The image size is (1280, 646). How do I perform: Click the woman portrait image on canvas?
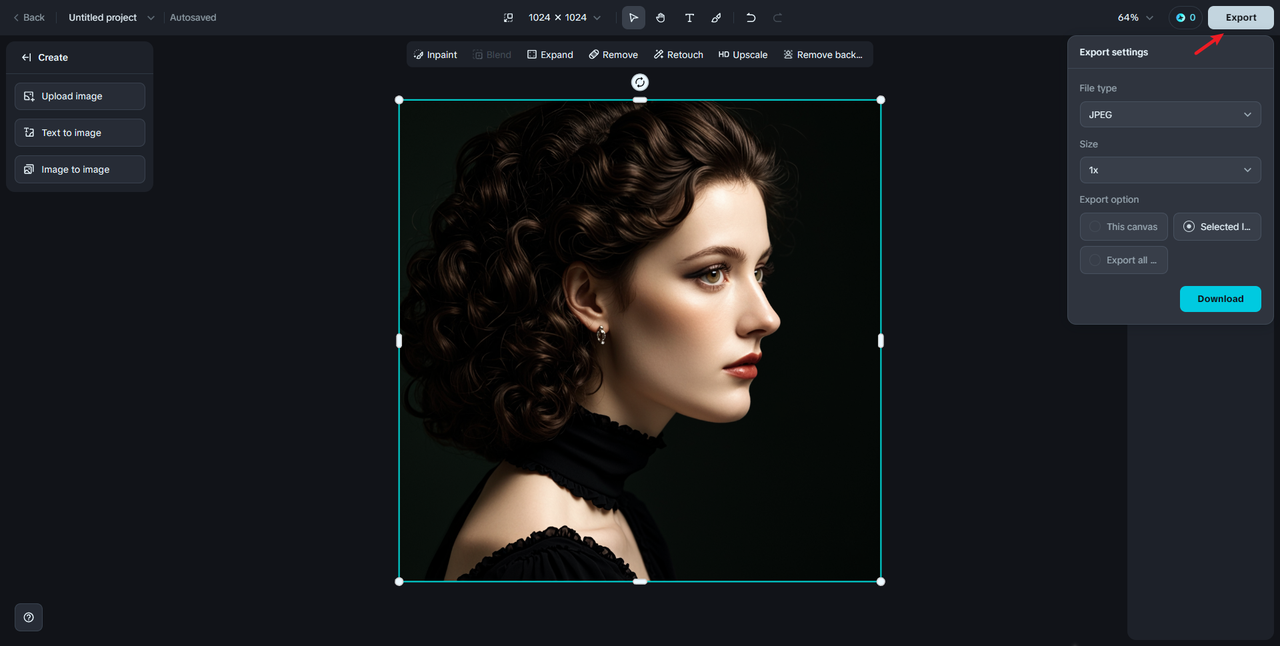(x=640, y=340)
